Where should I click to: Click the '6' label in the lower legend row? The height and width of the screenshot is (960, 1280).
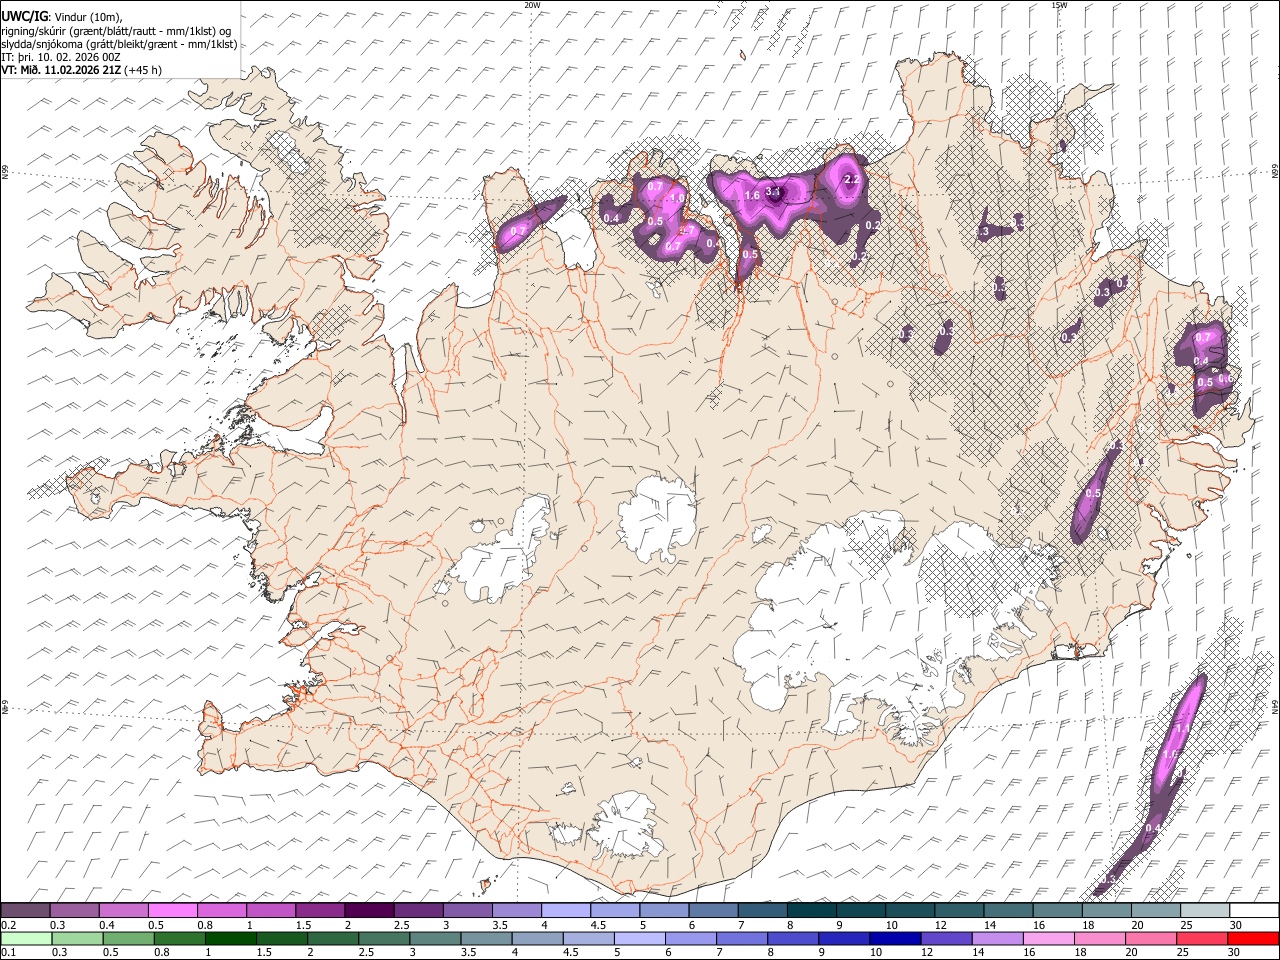click(667, 952)
